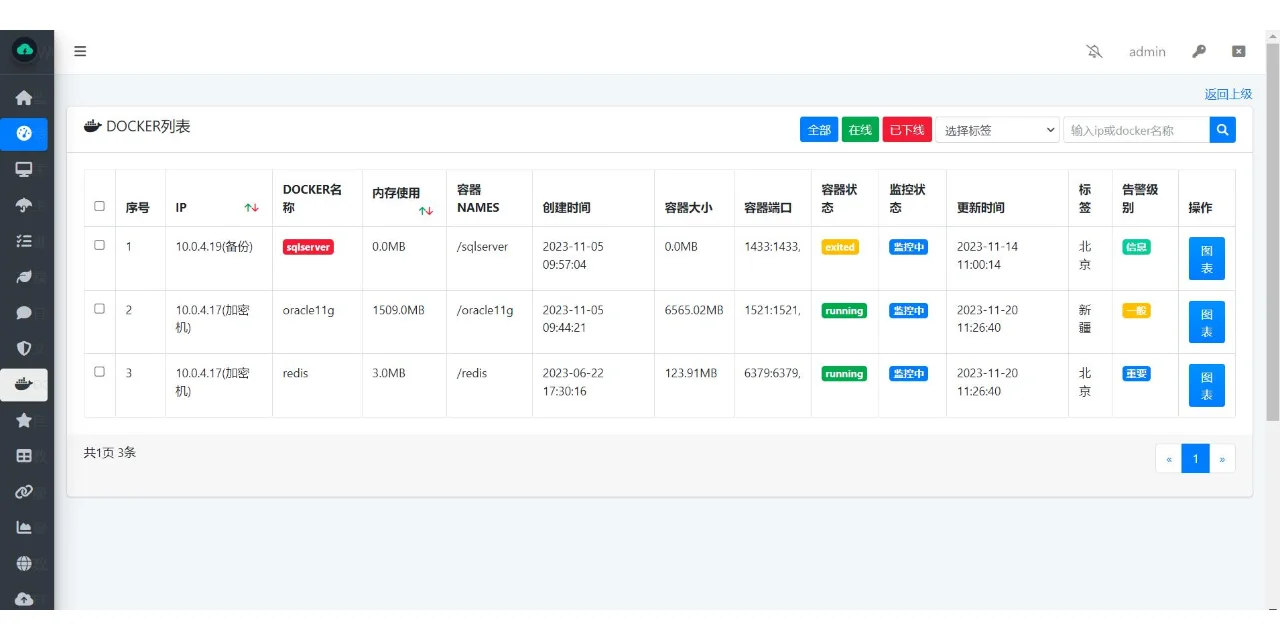Sort by the 内存使用 memory column
The width and height of the screenshot is (1280, 640).
coord(425,210)
